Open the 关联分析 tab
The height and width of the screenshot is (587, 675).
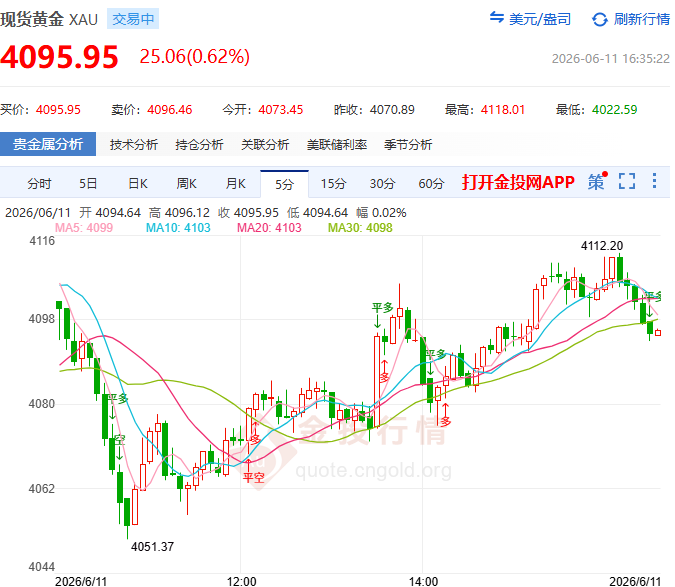click(265, 145)
